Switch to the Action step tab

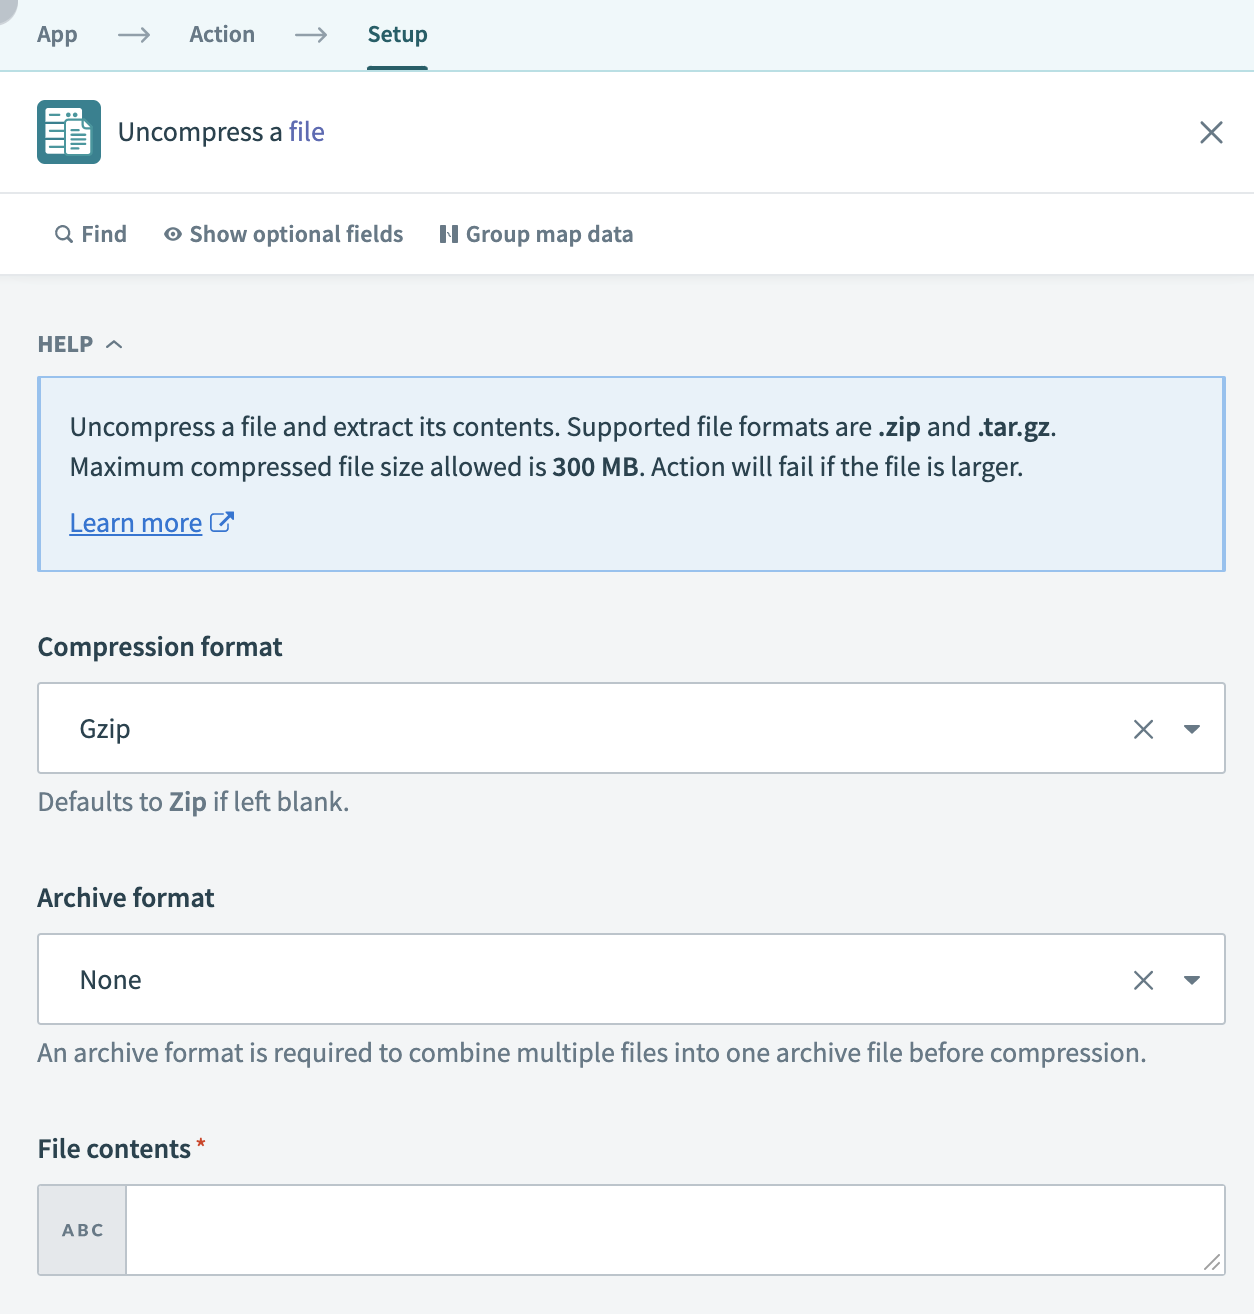click(x=222, y=34)
